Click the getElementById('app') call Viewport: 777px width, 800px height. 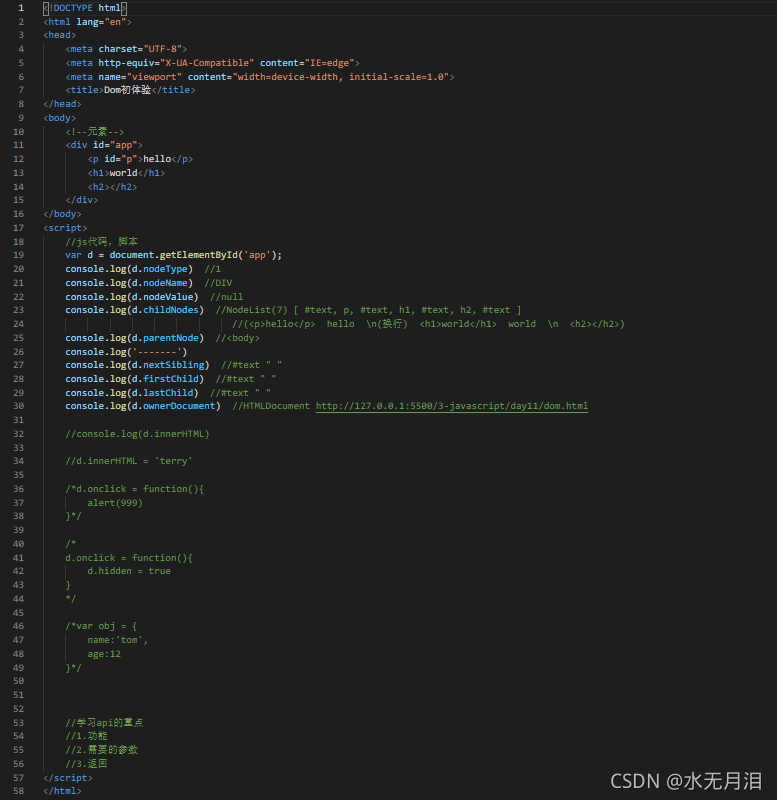(x=218, y=255)
